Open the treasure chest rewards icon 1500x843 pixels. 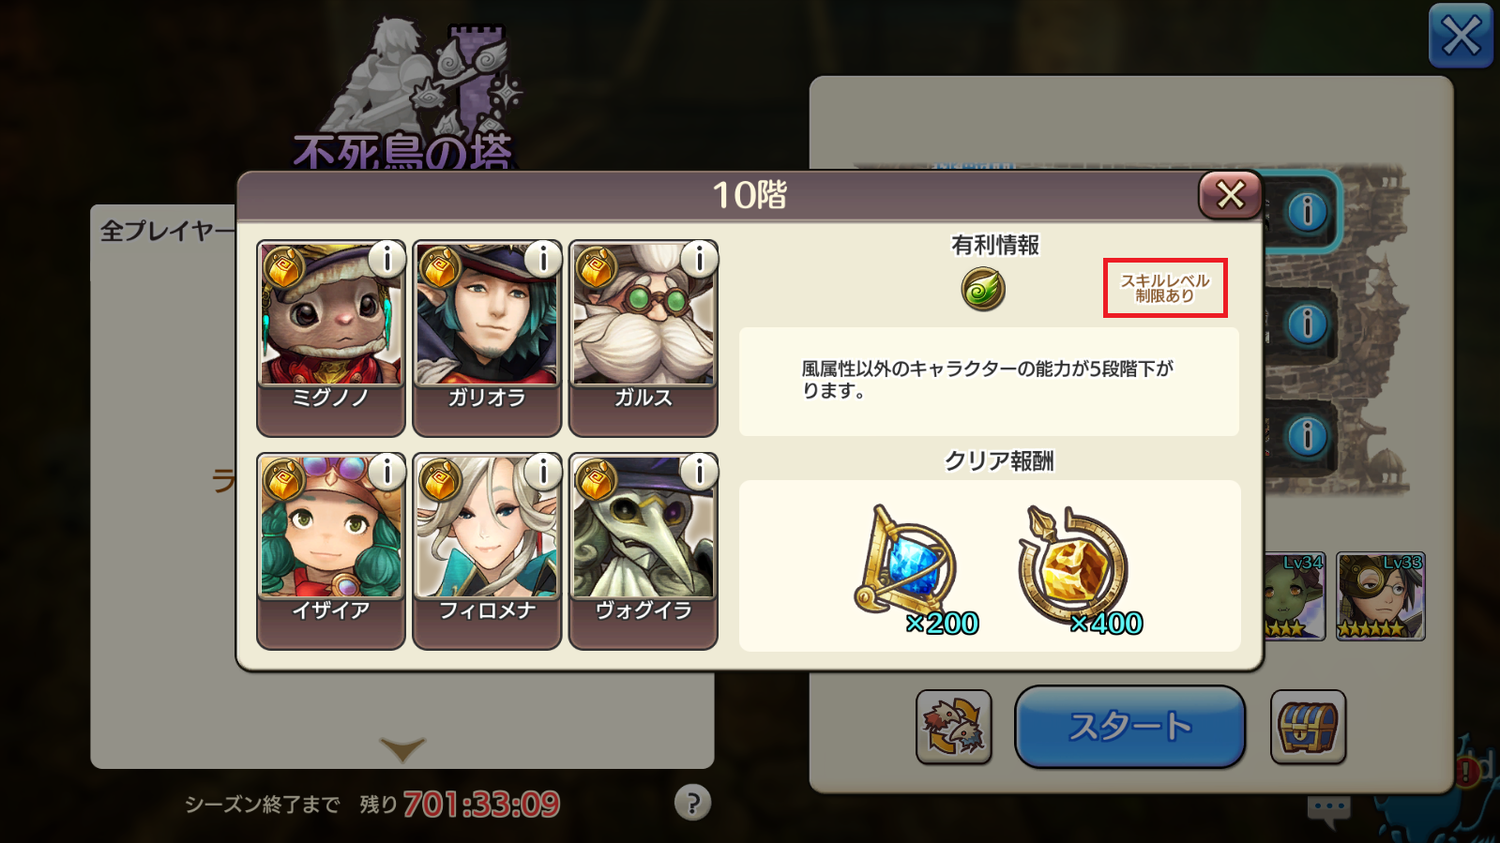point(1308,727)
